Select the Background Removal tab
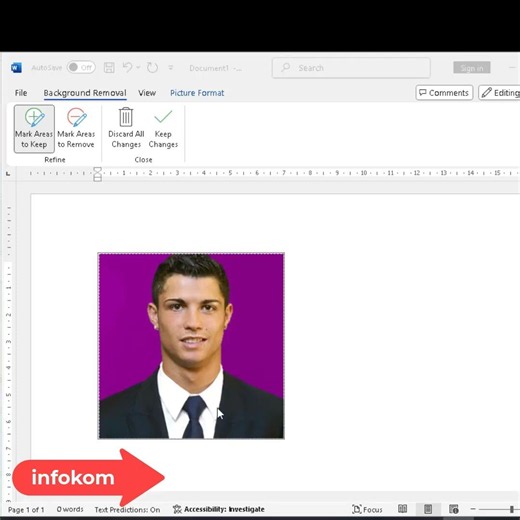The width and height of the screenshot is (520, 520). pyautogui.click(x=85, y=93)
